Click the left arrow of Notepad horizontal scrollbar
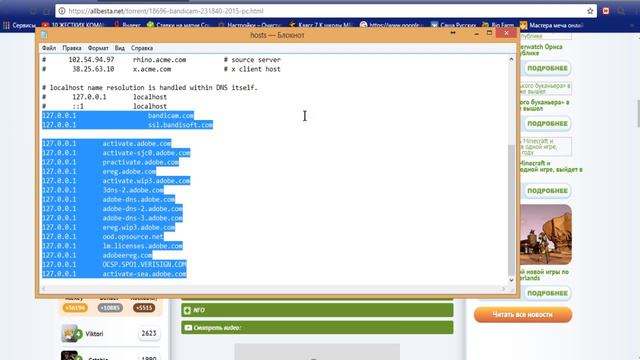The image size is (640, 360). (x=44, y=289)
